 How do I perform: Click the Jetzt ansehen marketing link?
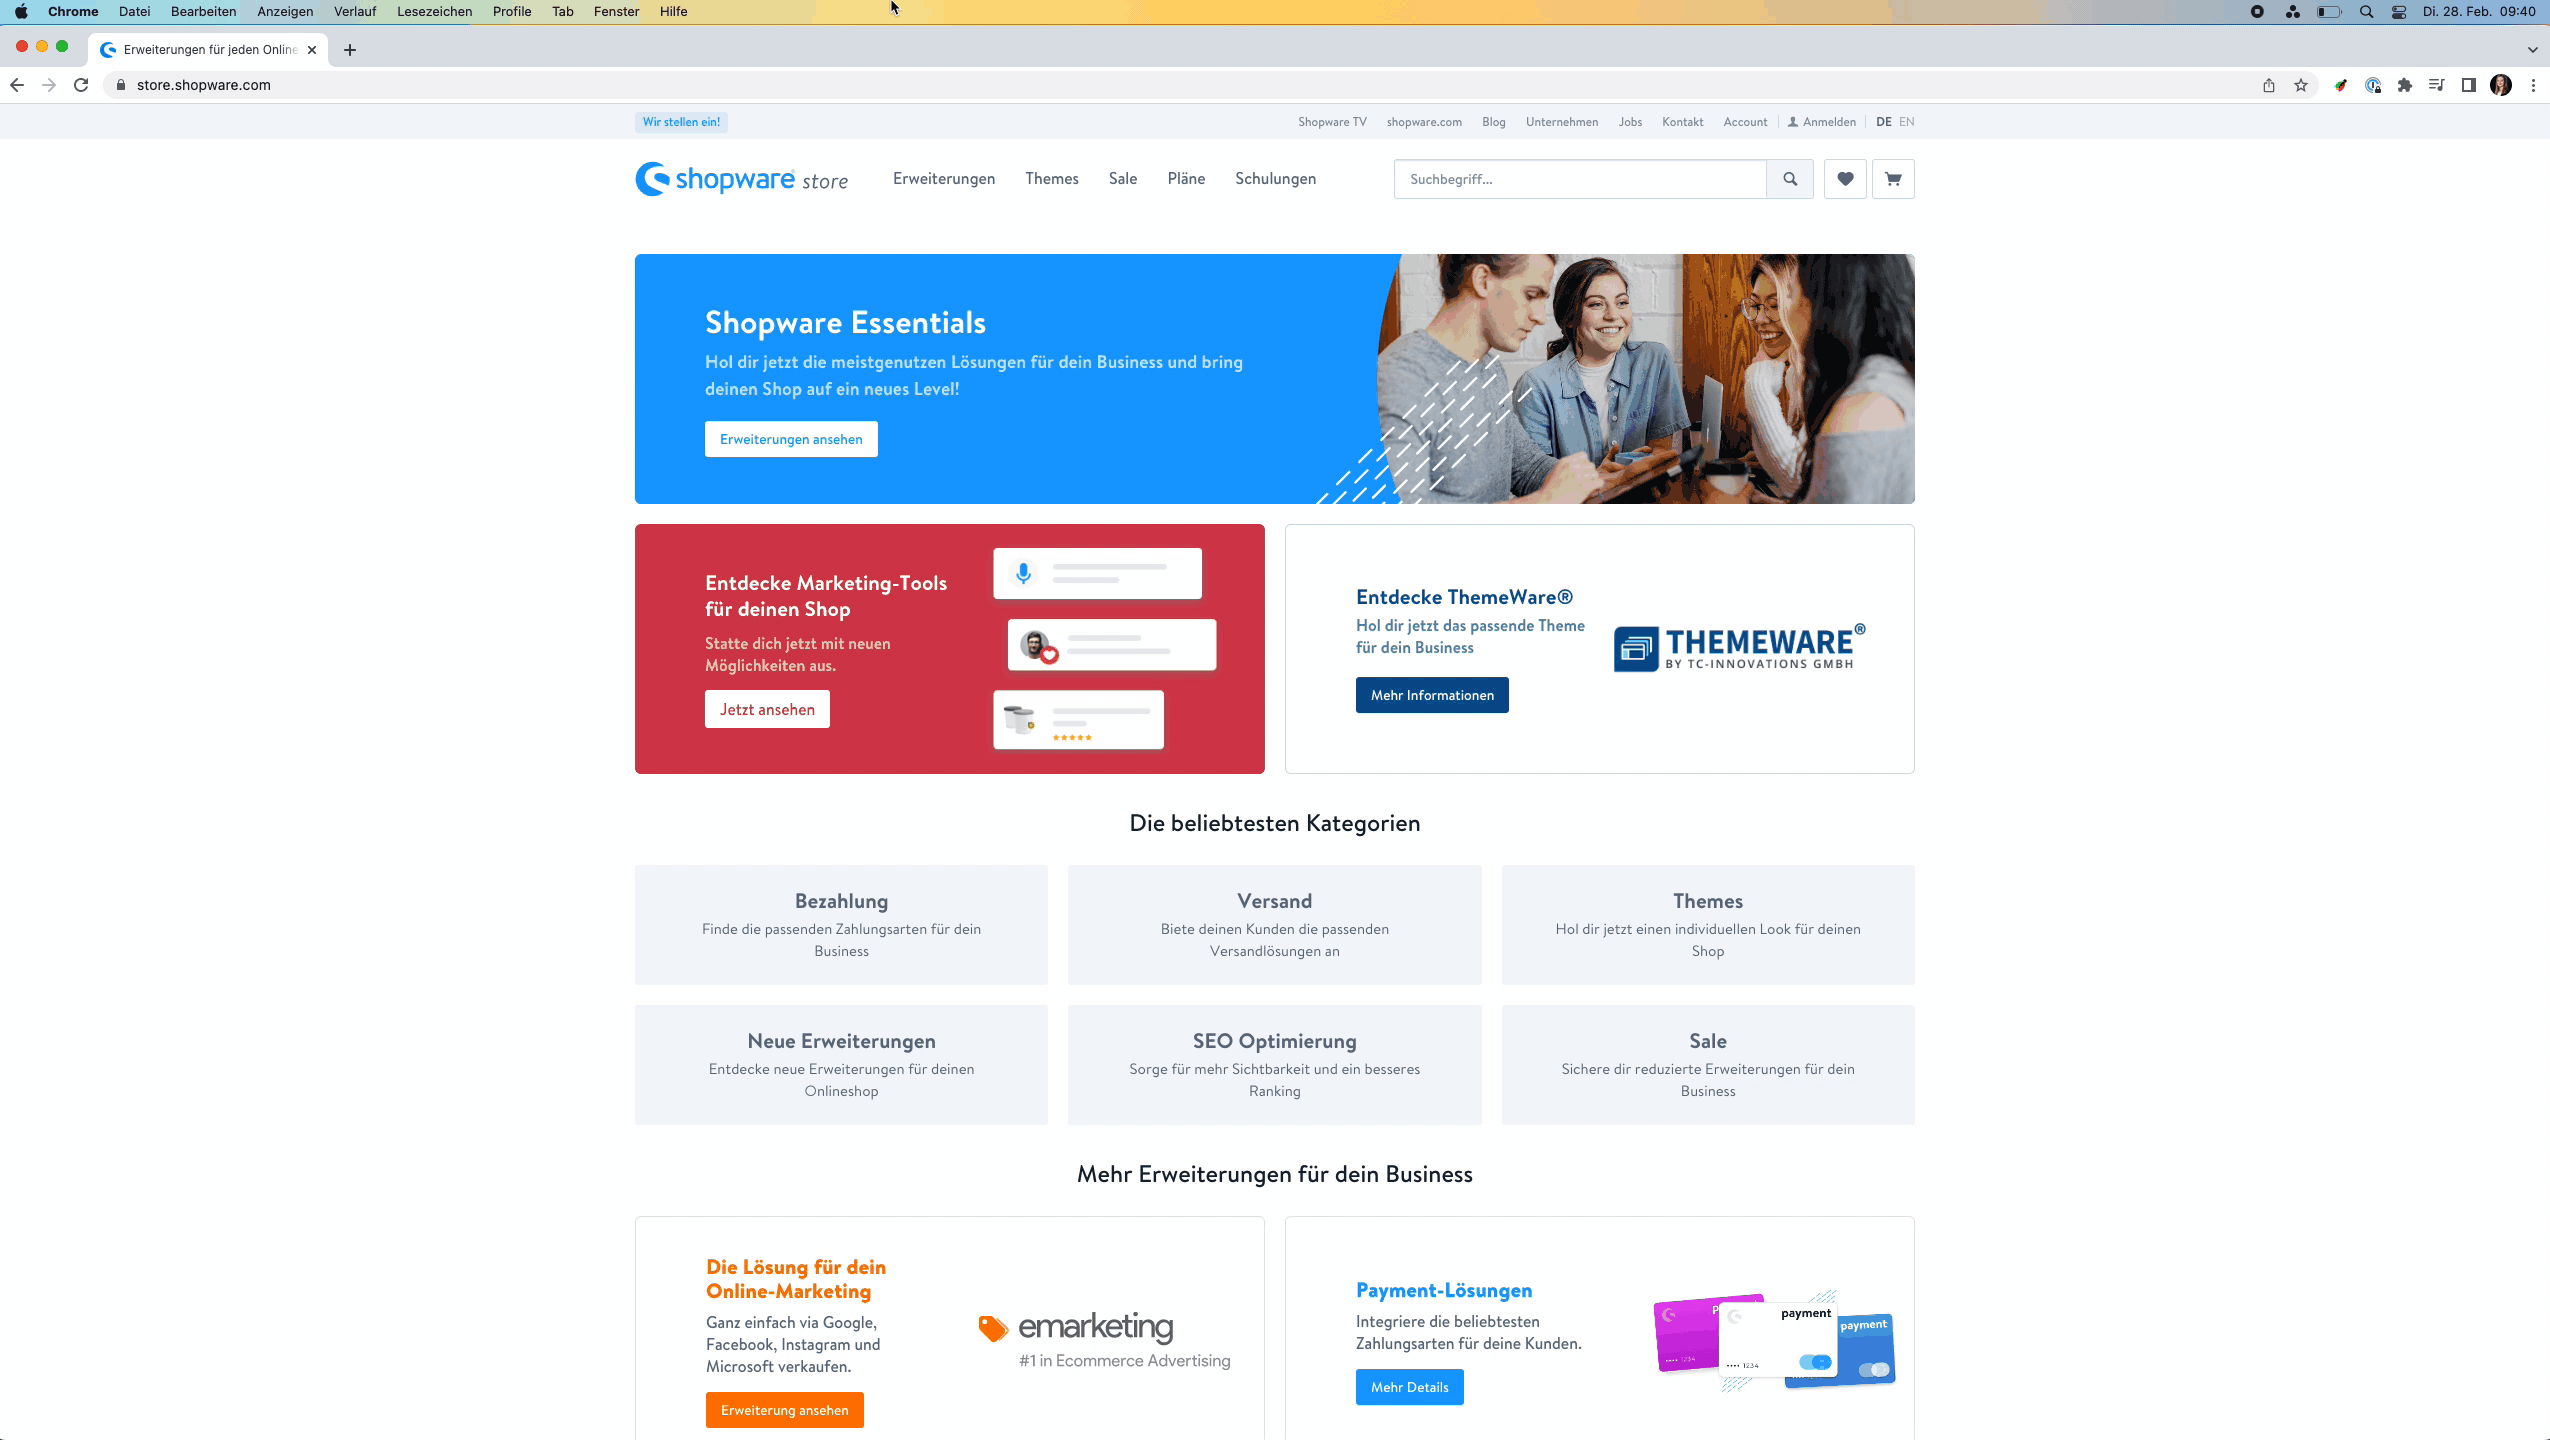click(x=765, y=709)
